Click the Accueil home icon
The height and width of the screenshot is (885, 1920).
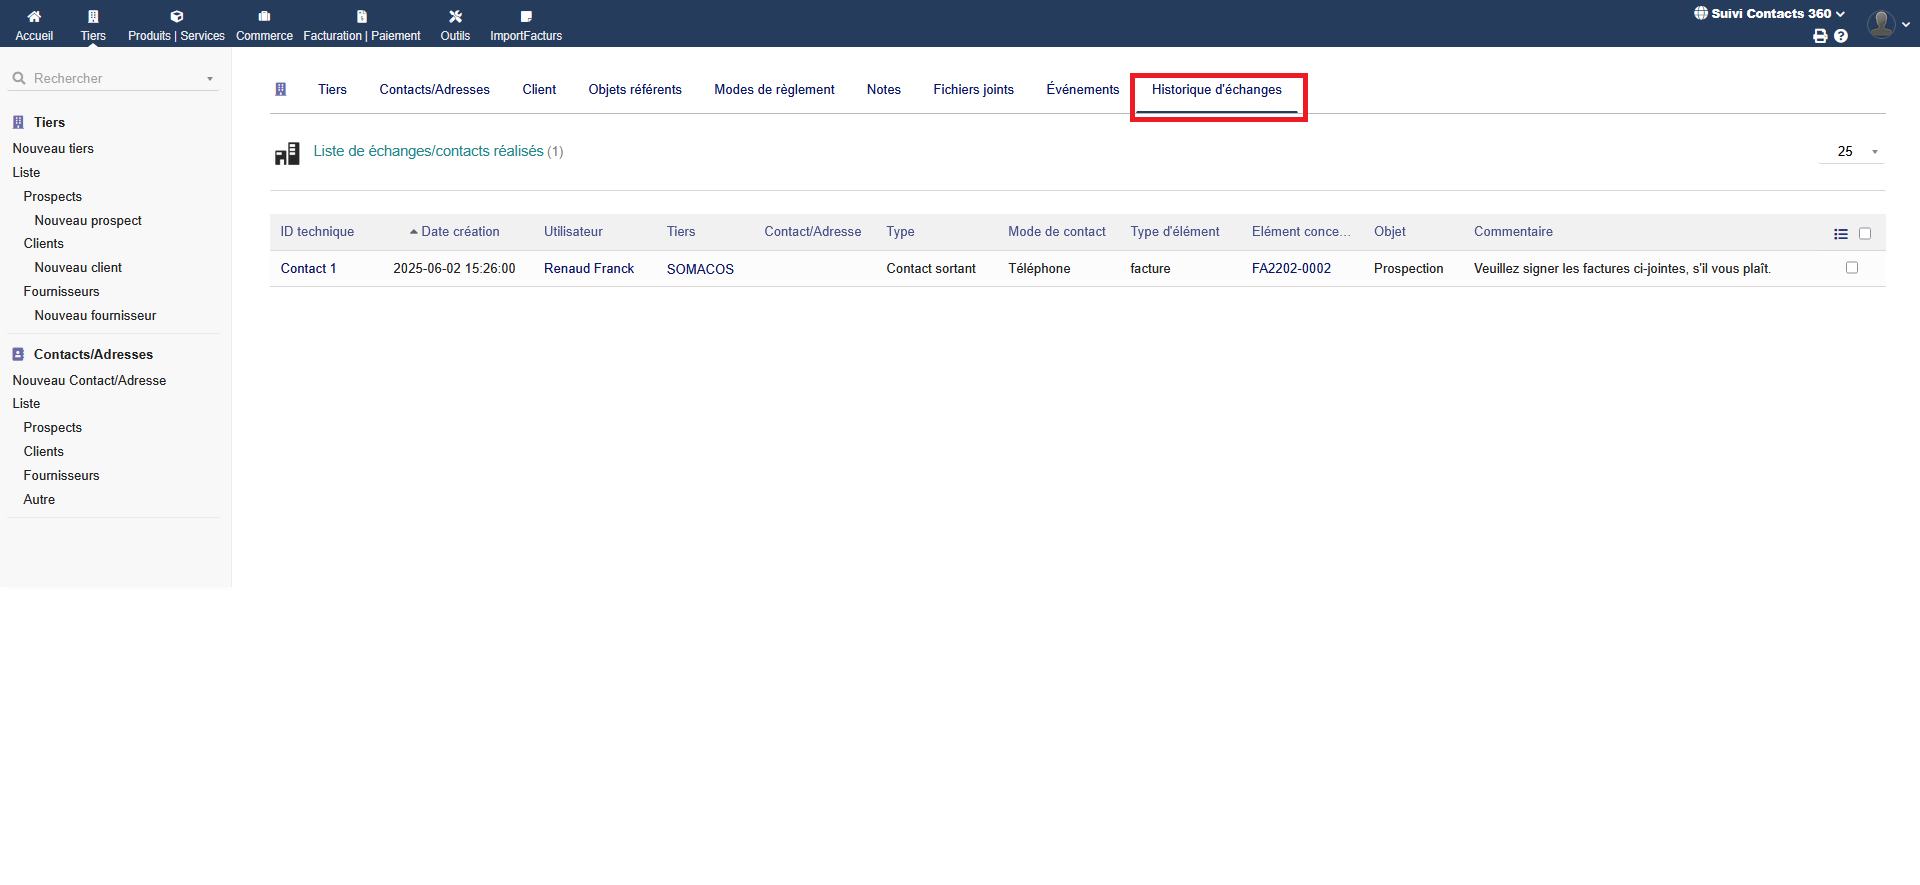[34, 17]
